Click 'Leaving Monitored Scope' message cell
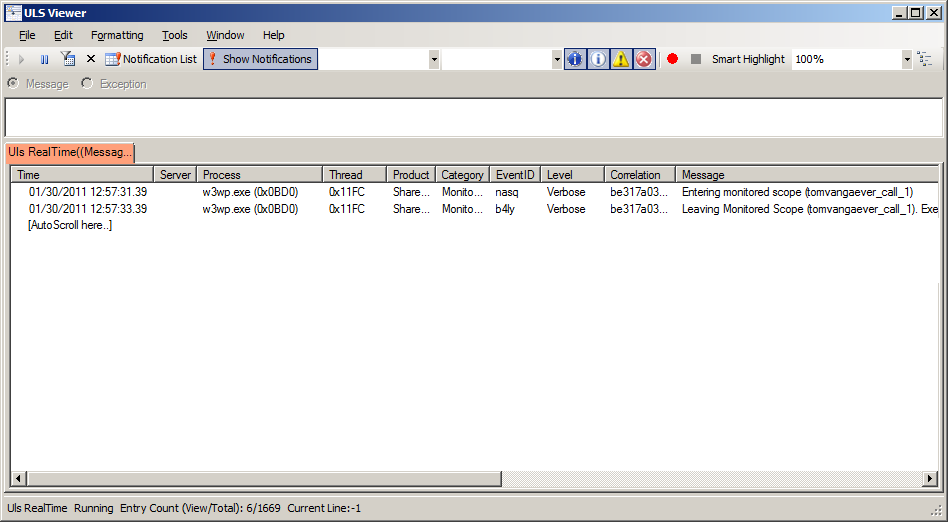The image size is (948, 522). 810,209
